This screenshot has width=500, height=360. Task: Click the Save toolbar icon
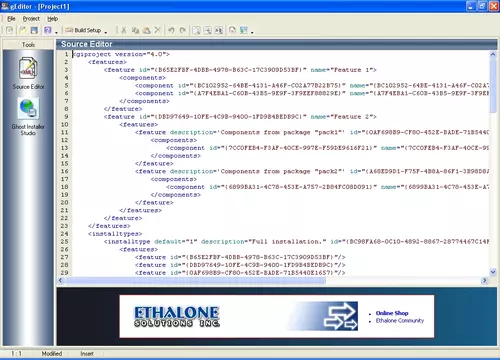pos(34,30)
